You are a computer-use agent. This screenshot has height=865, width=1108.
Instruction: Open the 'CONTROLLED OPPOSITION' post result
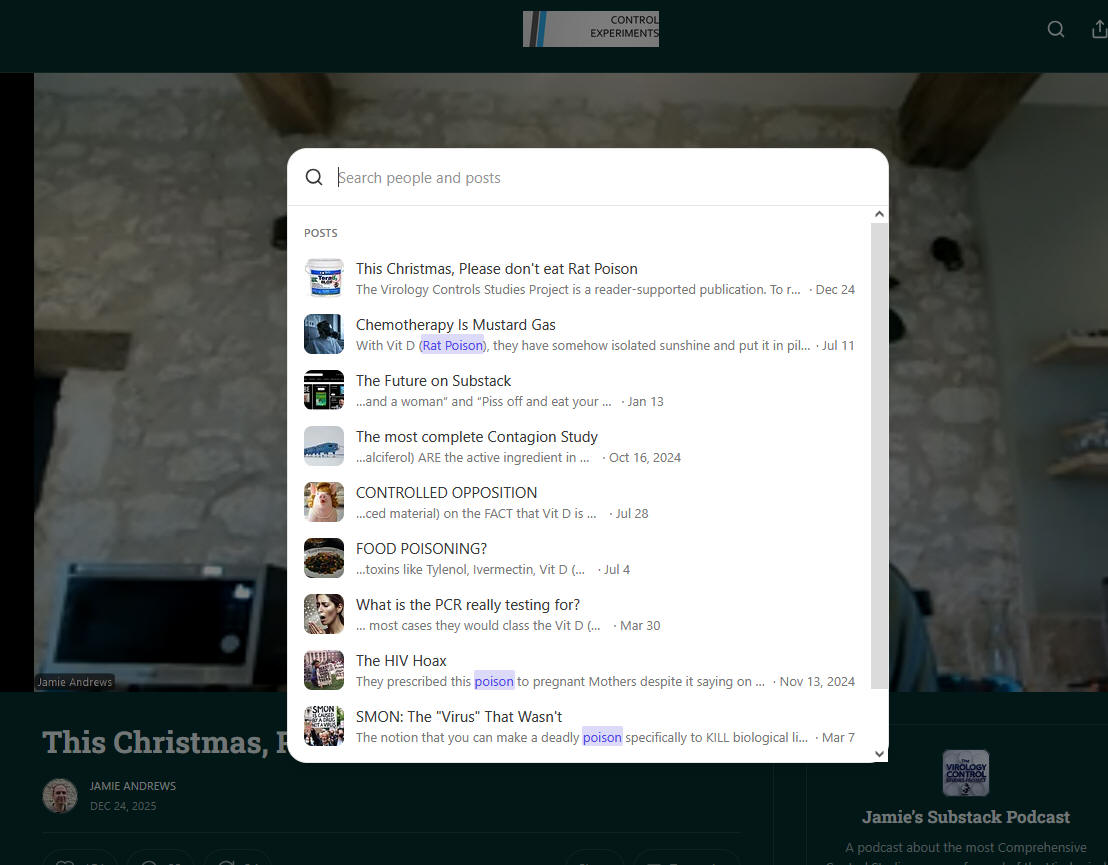click(x=446, y=493)
